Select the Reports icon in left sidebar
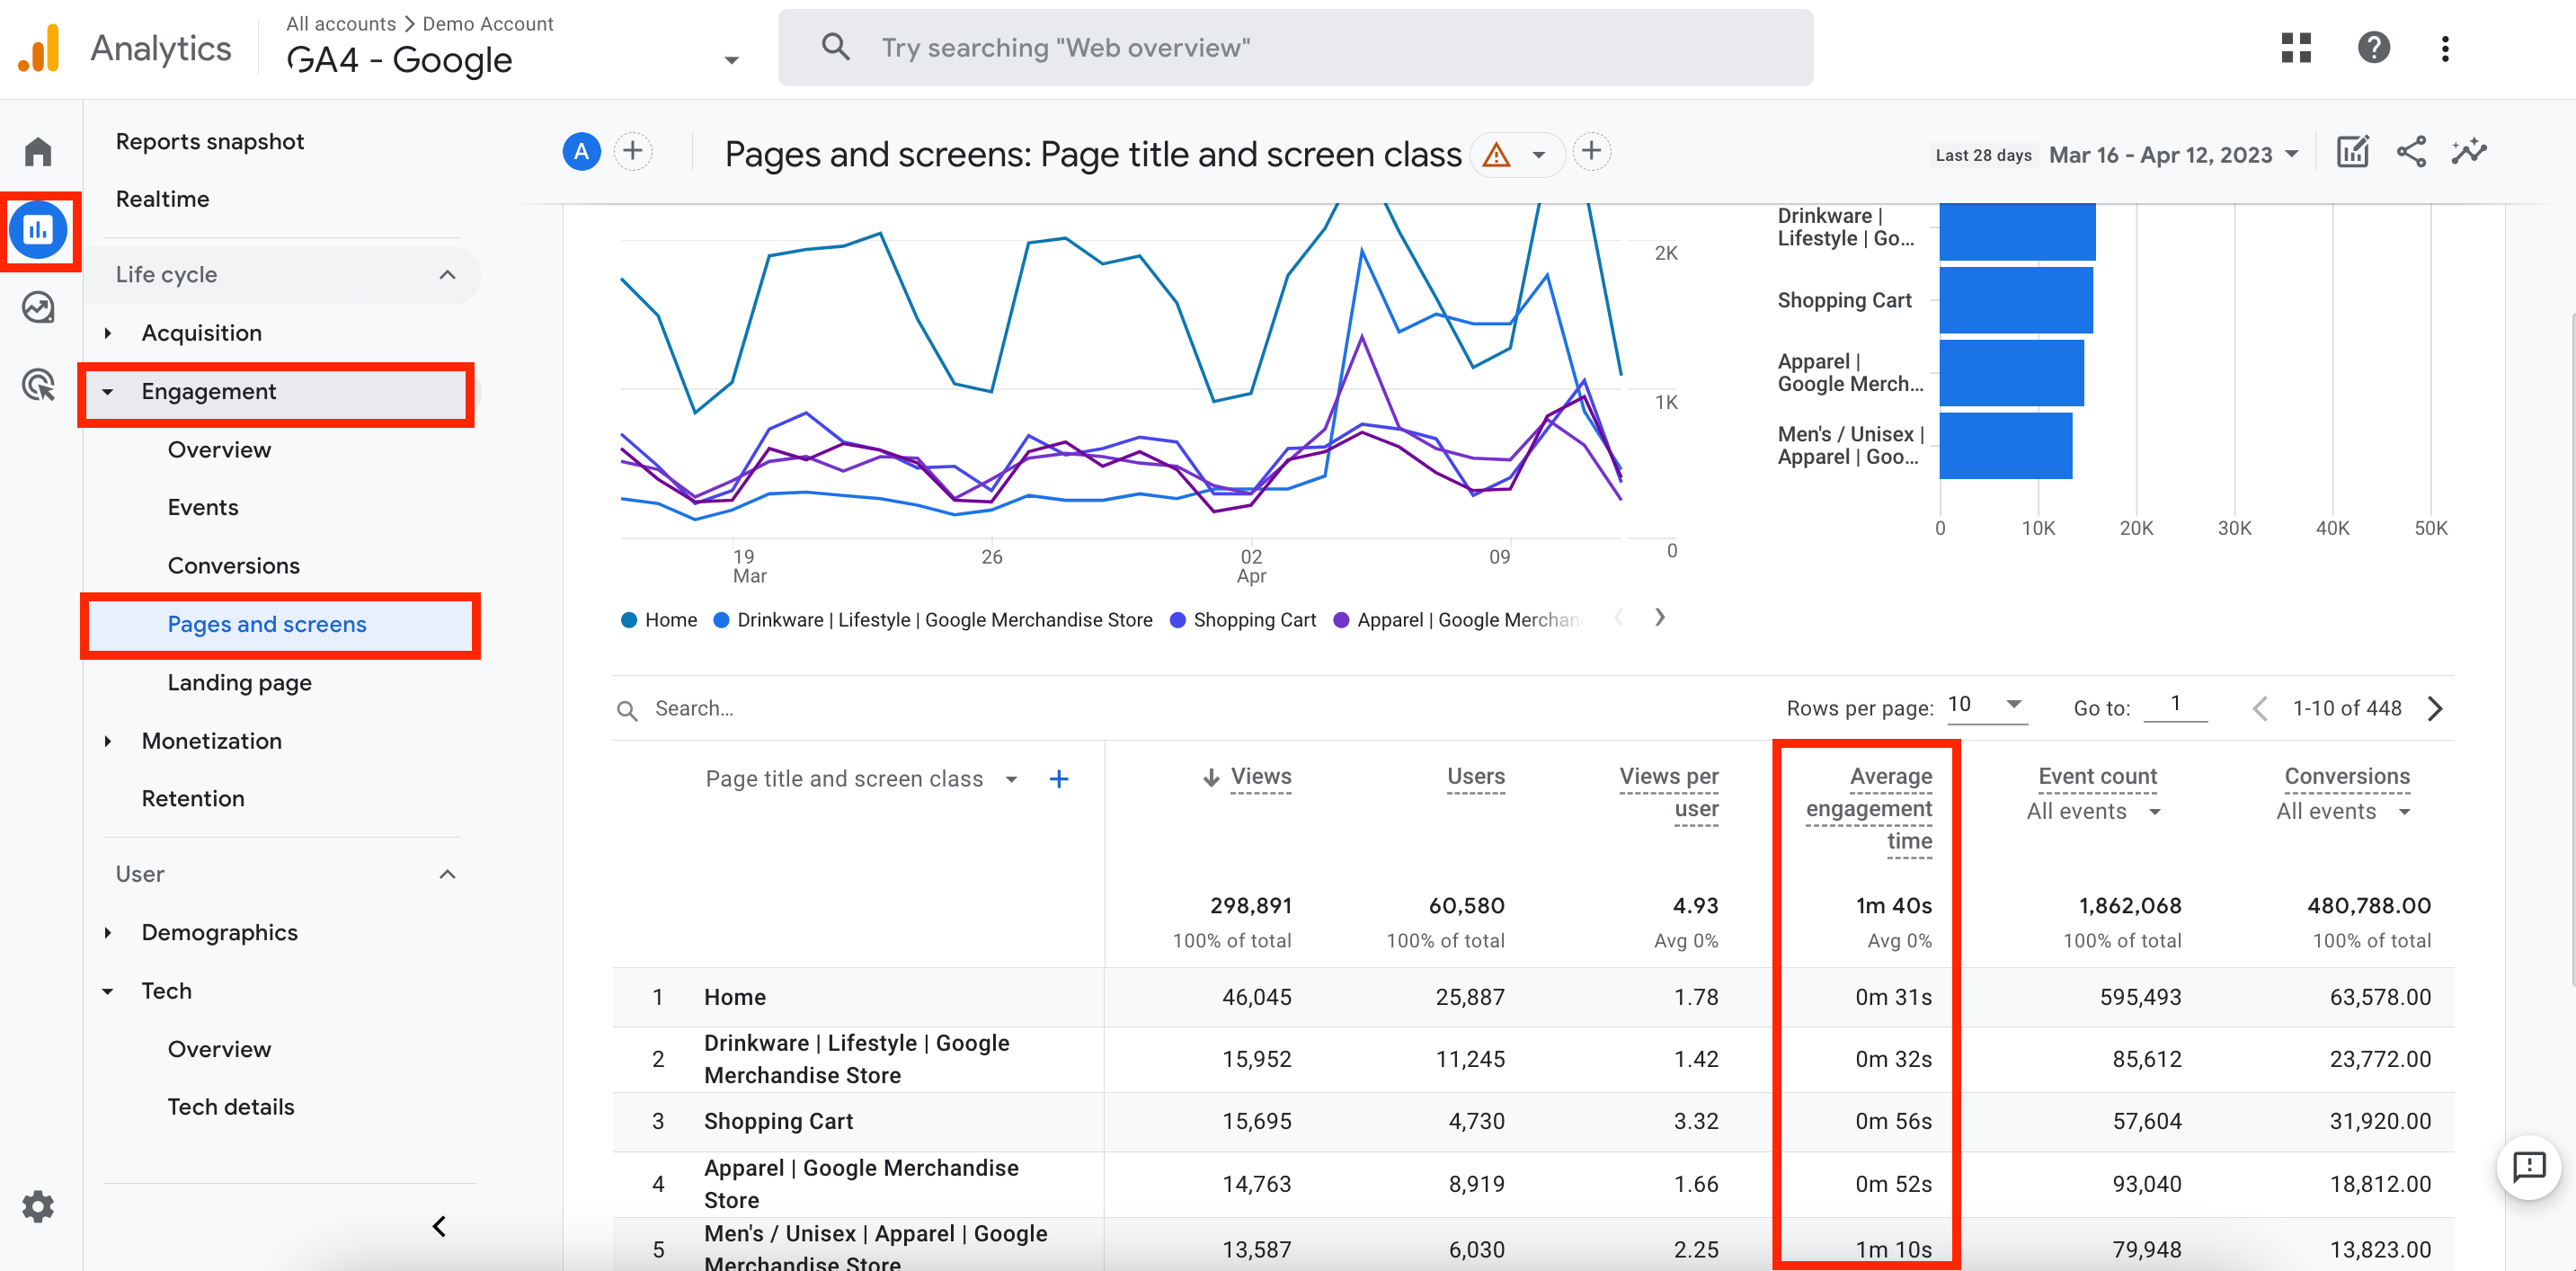This screenshot has height=1271, width=2576. click(38, 229)
